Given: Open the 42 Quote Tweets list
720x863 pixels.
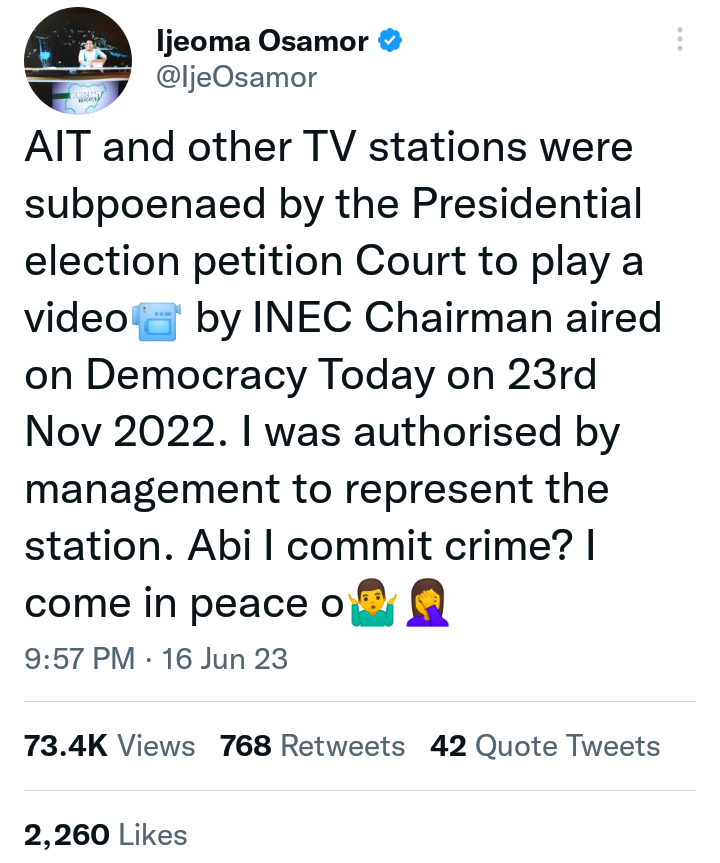Looking at the screenshot, I should click(545, 746).
